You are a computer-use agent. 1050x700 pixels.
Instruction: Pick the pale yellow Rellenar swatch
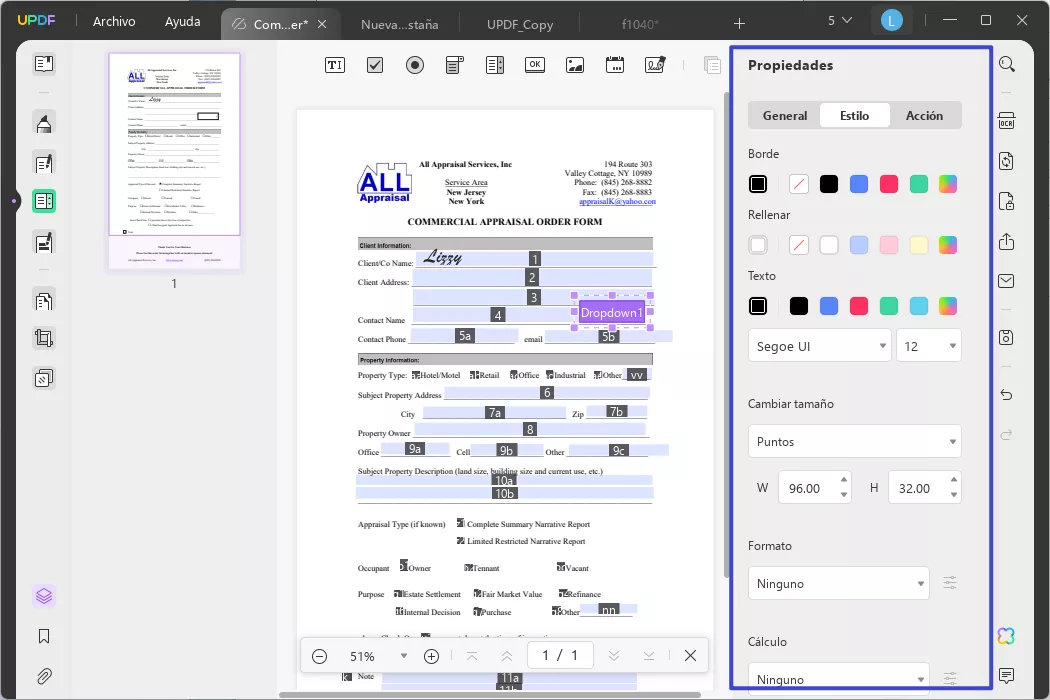click(919, 245)
